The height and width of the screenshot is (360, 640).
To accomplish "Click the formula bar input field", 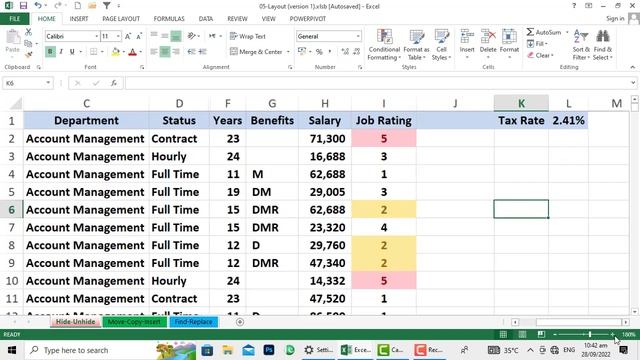I will (378, 83).
